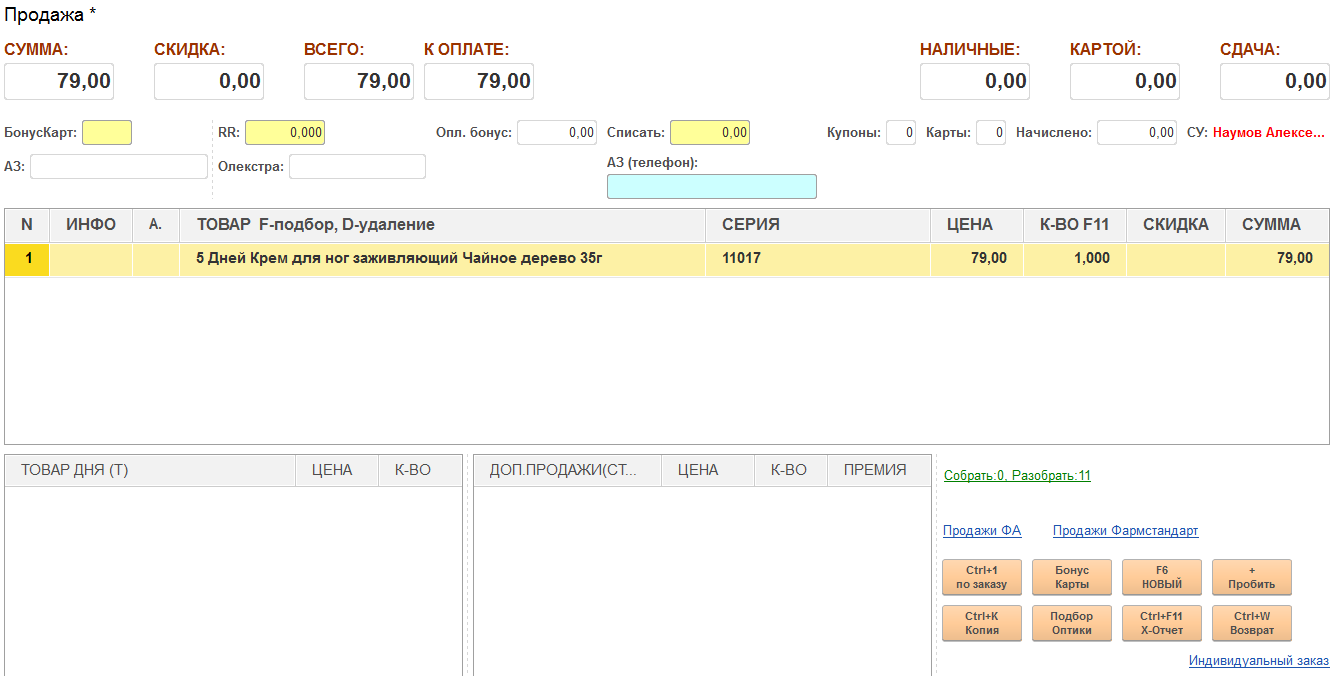Open the 'Продажи ФА' link
The width and height of the screenshot is (1336, 676).
(x=982, y=531)
